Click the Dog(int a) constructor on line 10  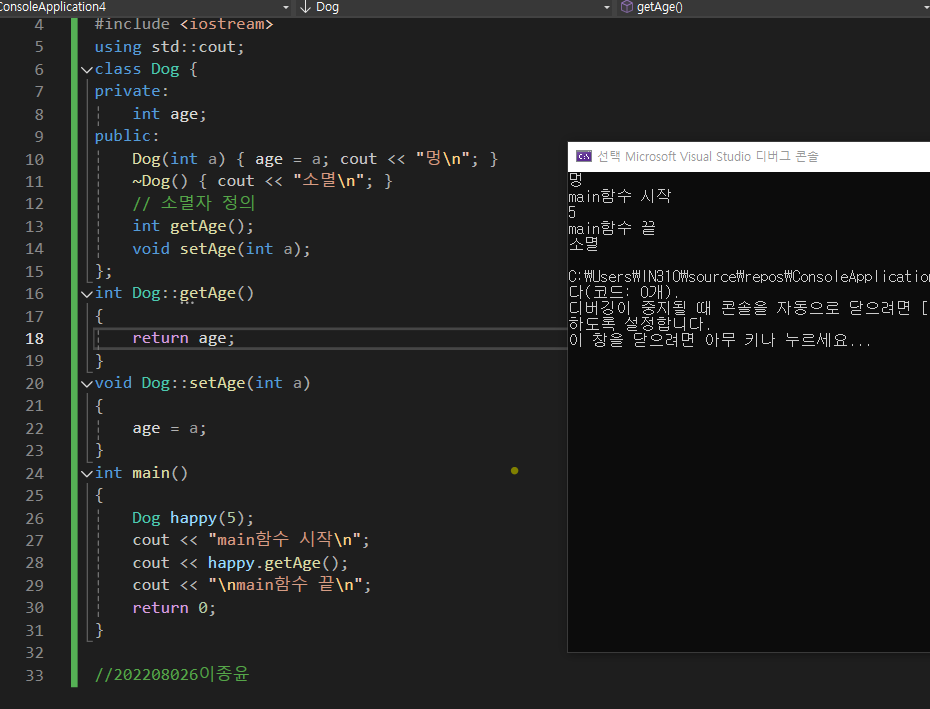point(315,158)
